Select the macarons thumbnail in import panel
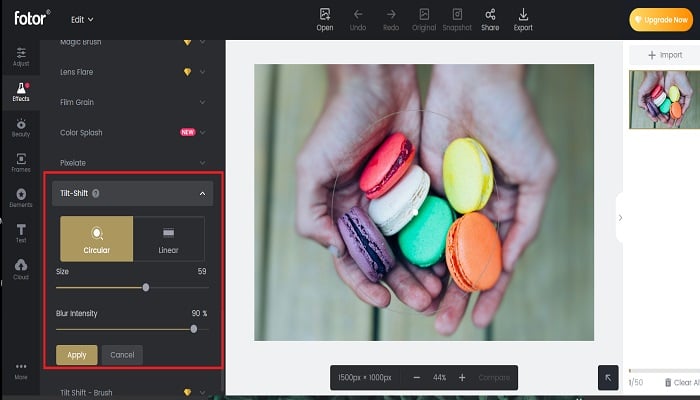The width and height of the screenshot is (700, 400). coord(664,99)
